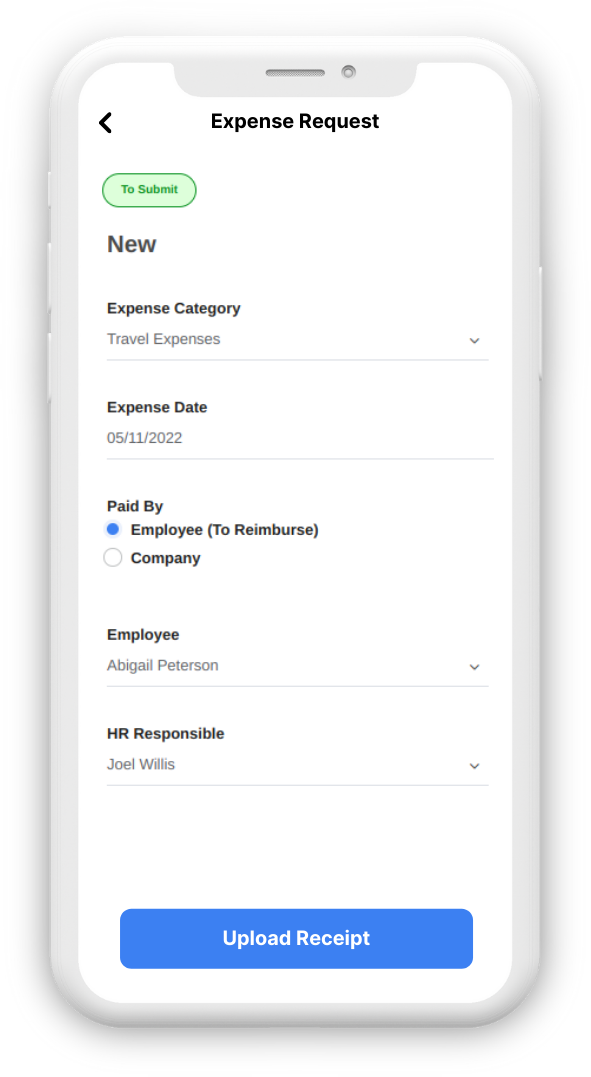Click the Paid By section label
The width and height of the screenshot is (591, 1077).
coord(135,507)
